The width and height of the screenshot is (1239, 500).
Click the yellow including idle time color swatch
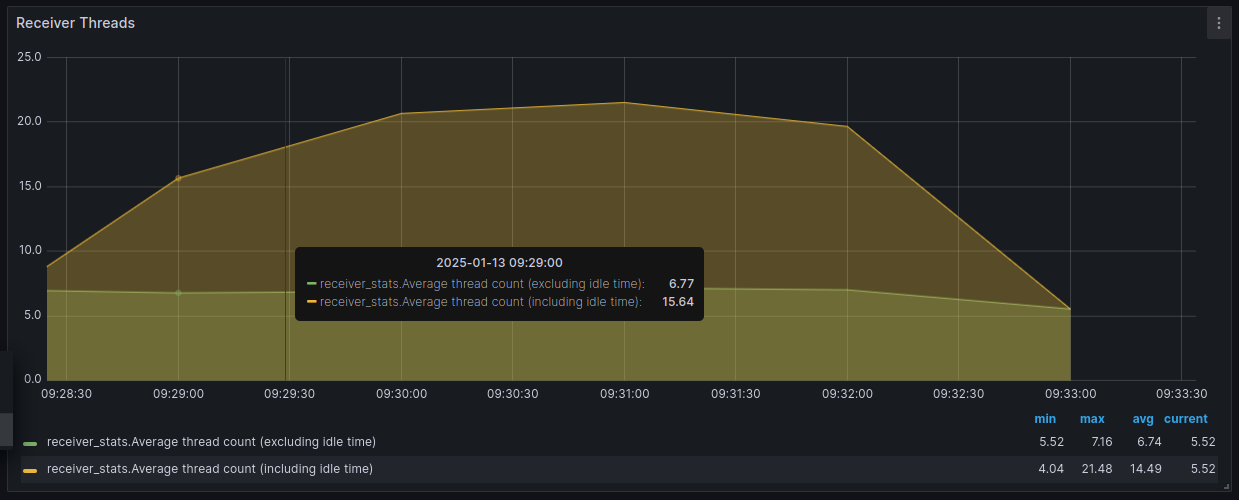point(30,470)
